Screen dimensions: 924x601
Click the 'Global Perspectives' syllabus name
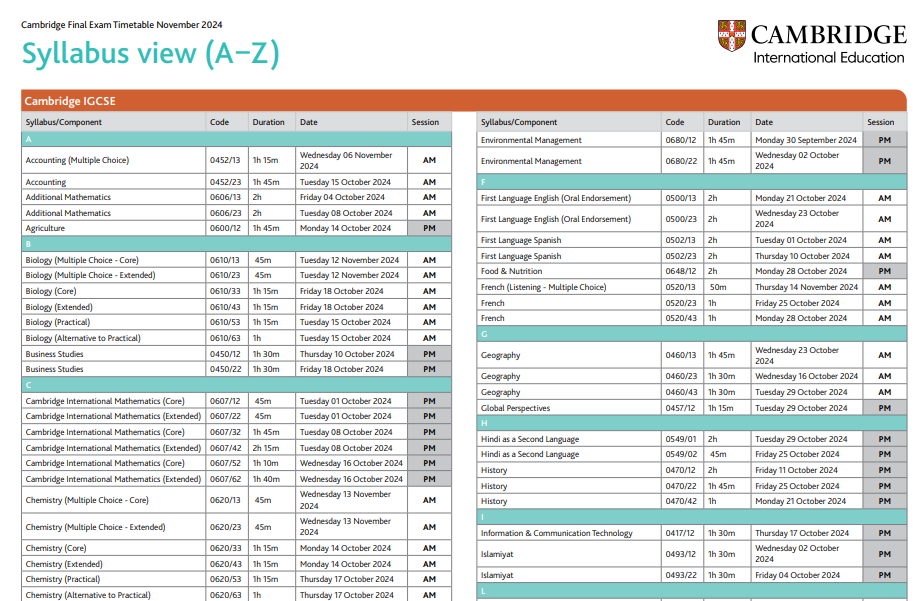[516, 408]
